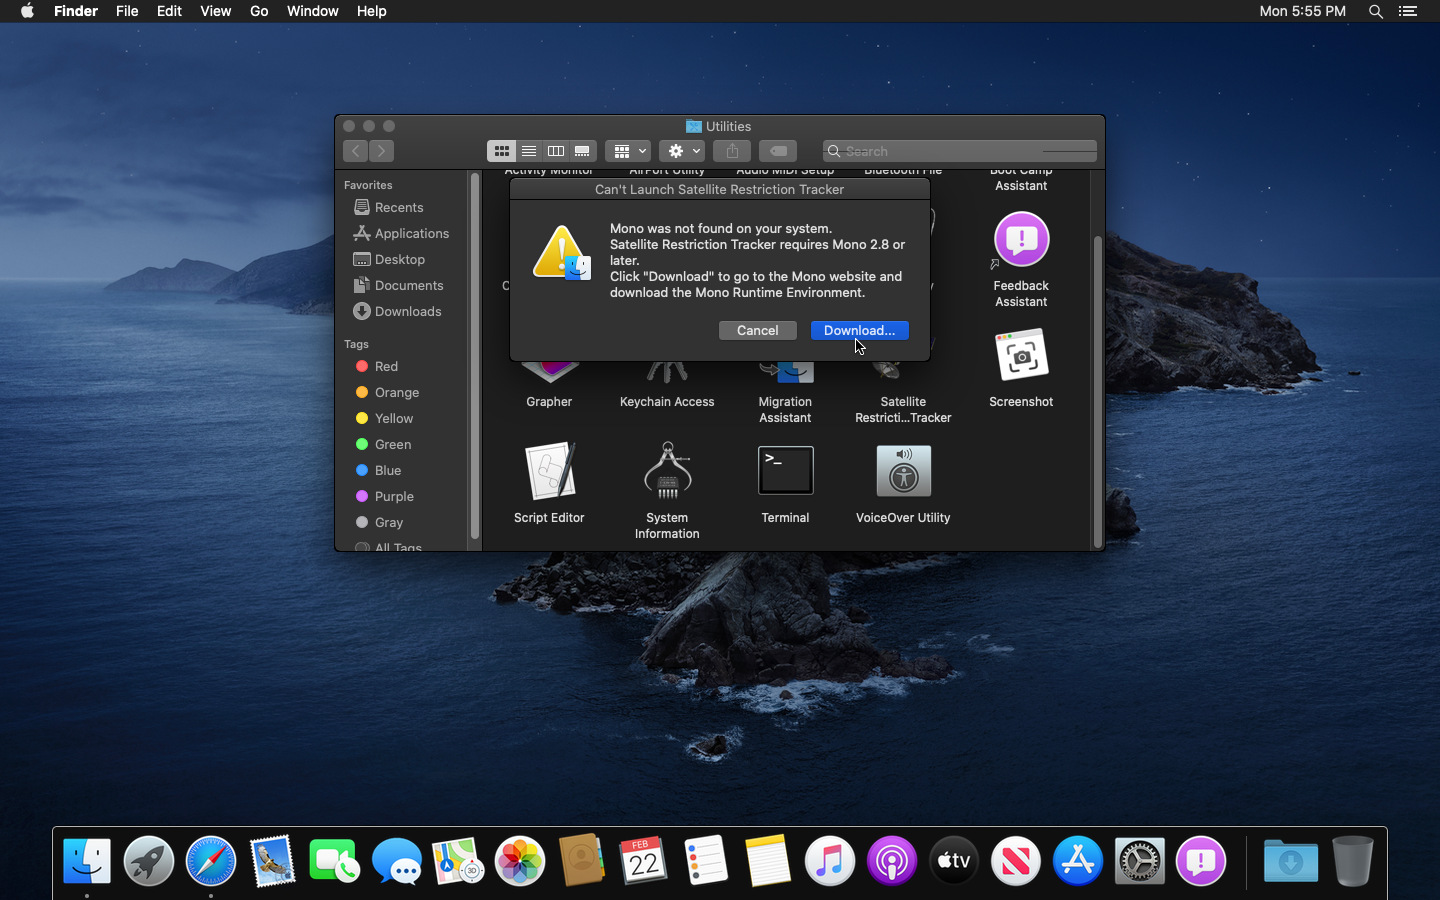Switch to list view in Finder toolbar
The image size is (1440, 900).
coord(529,151)
